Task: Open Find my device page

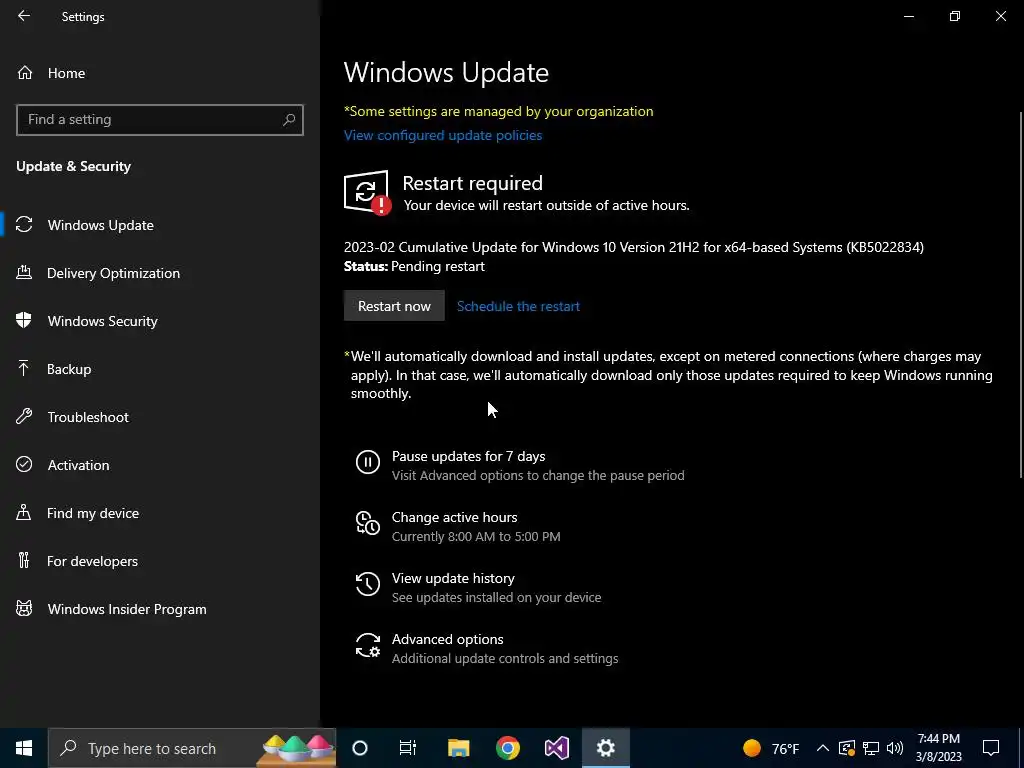Action: (93, 513)
